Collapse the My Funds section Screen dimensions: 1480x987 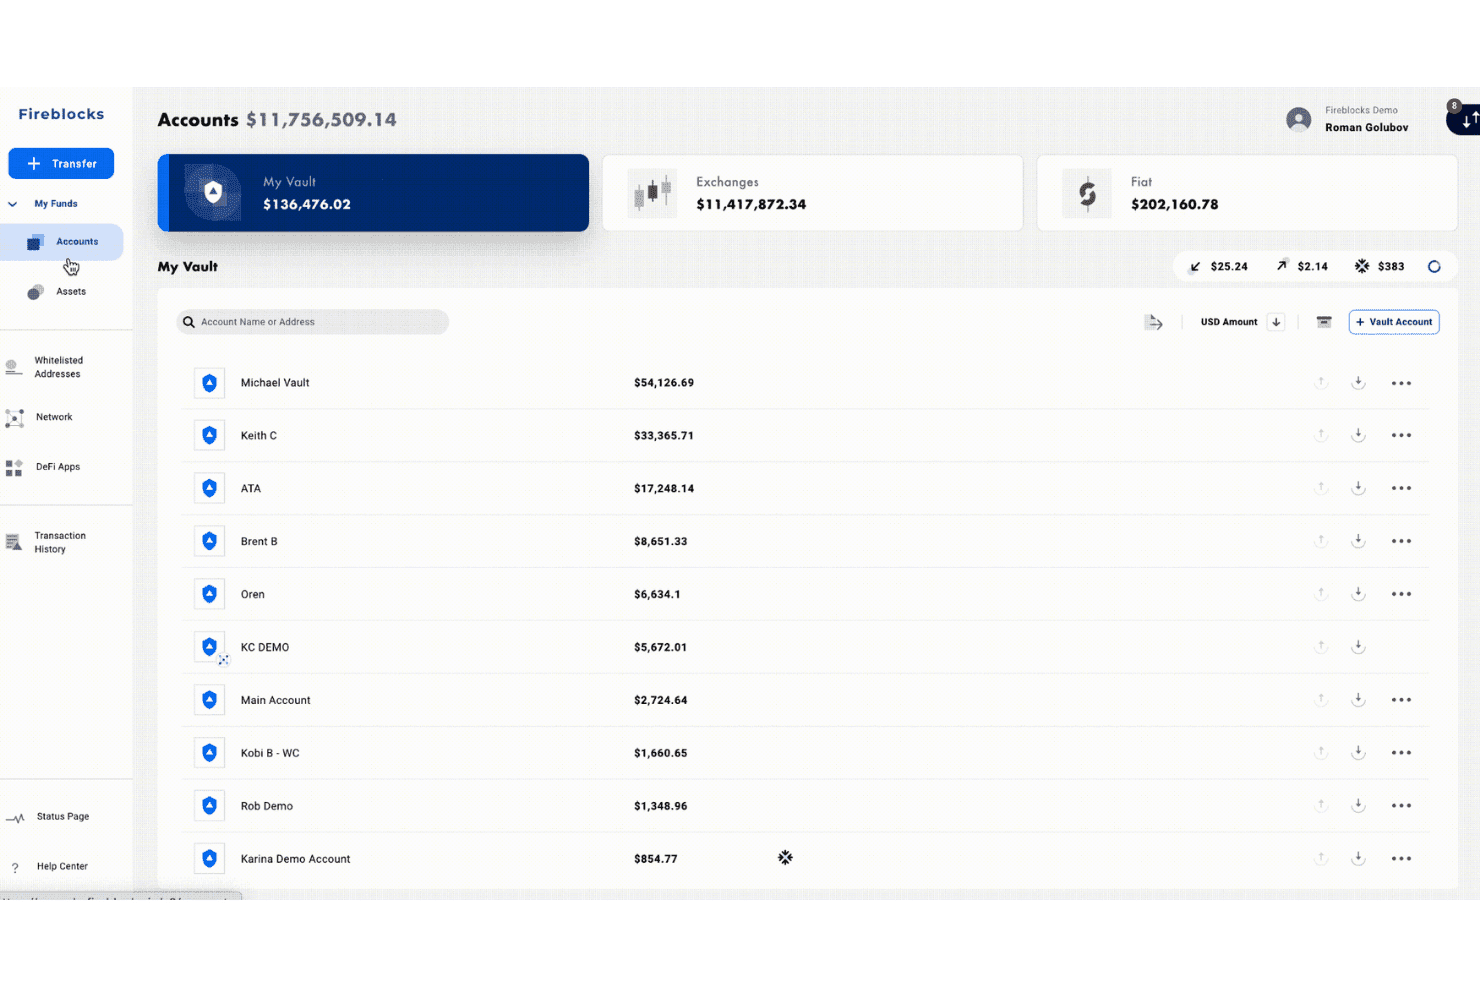(13, 204)
